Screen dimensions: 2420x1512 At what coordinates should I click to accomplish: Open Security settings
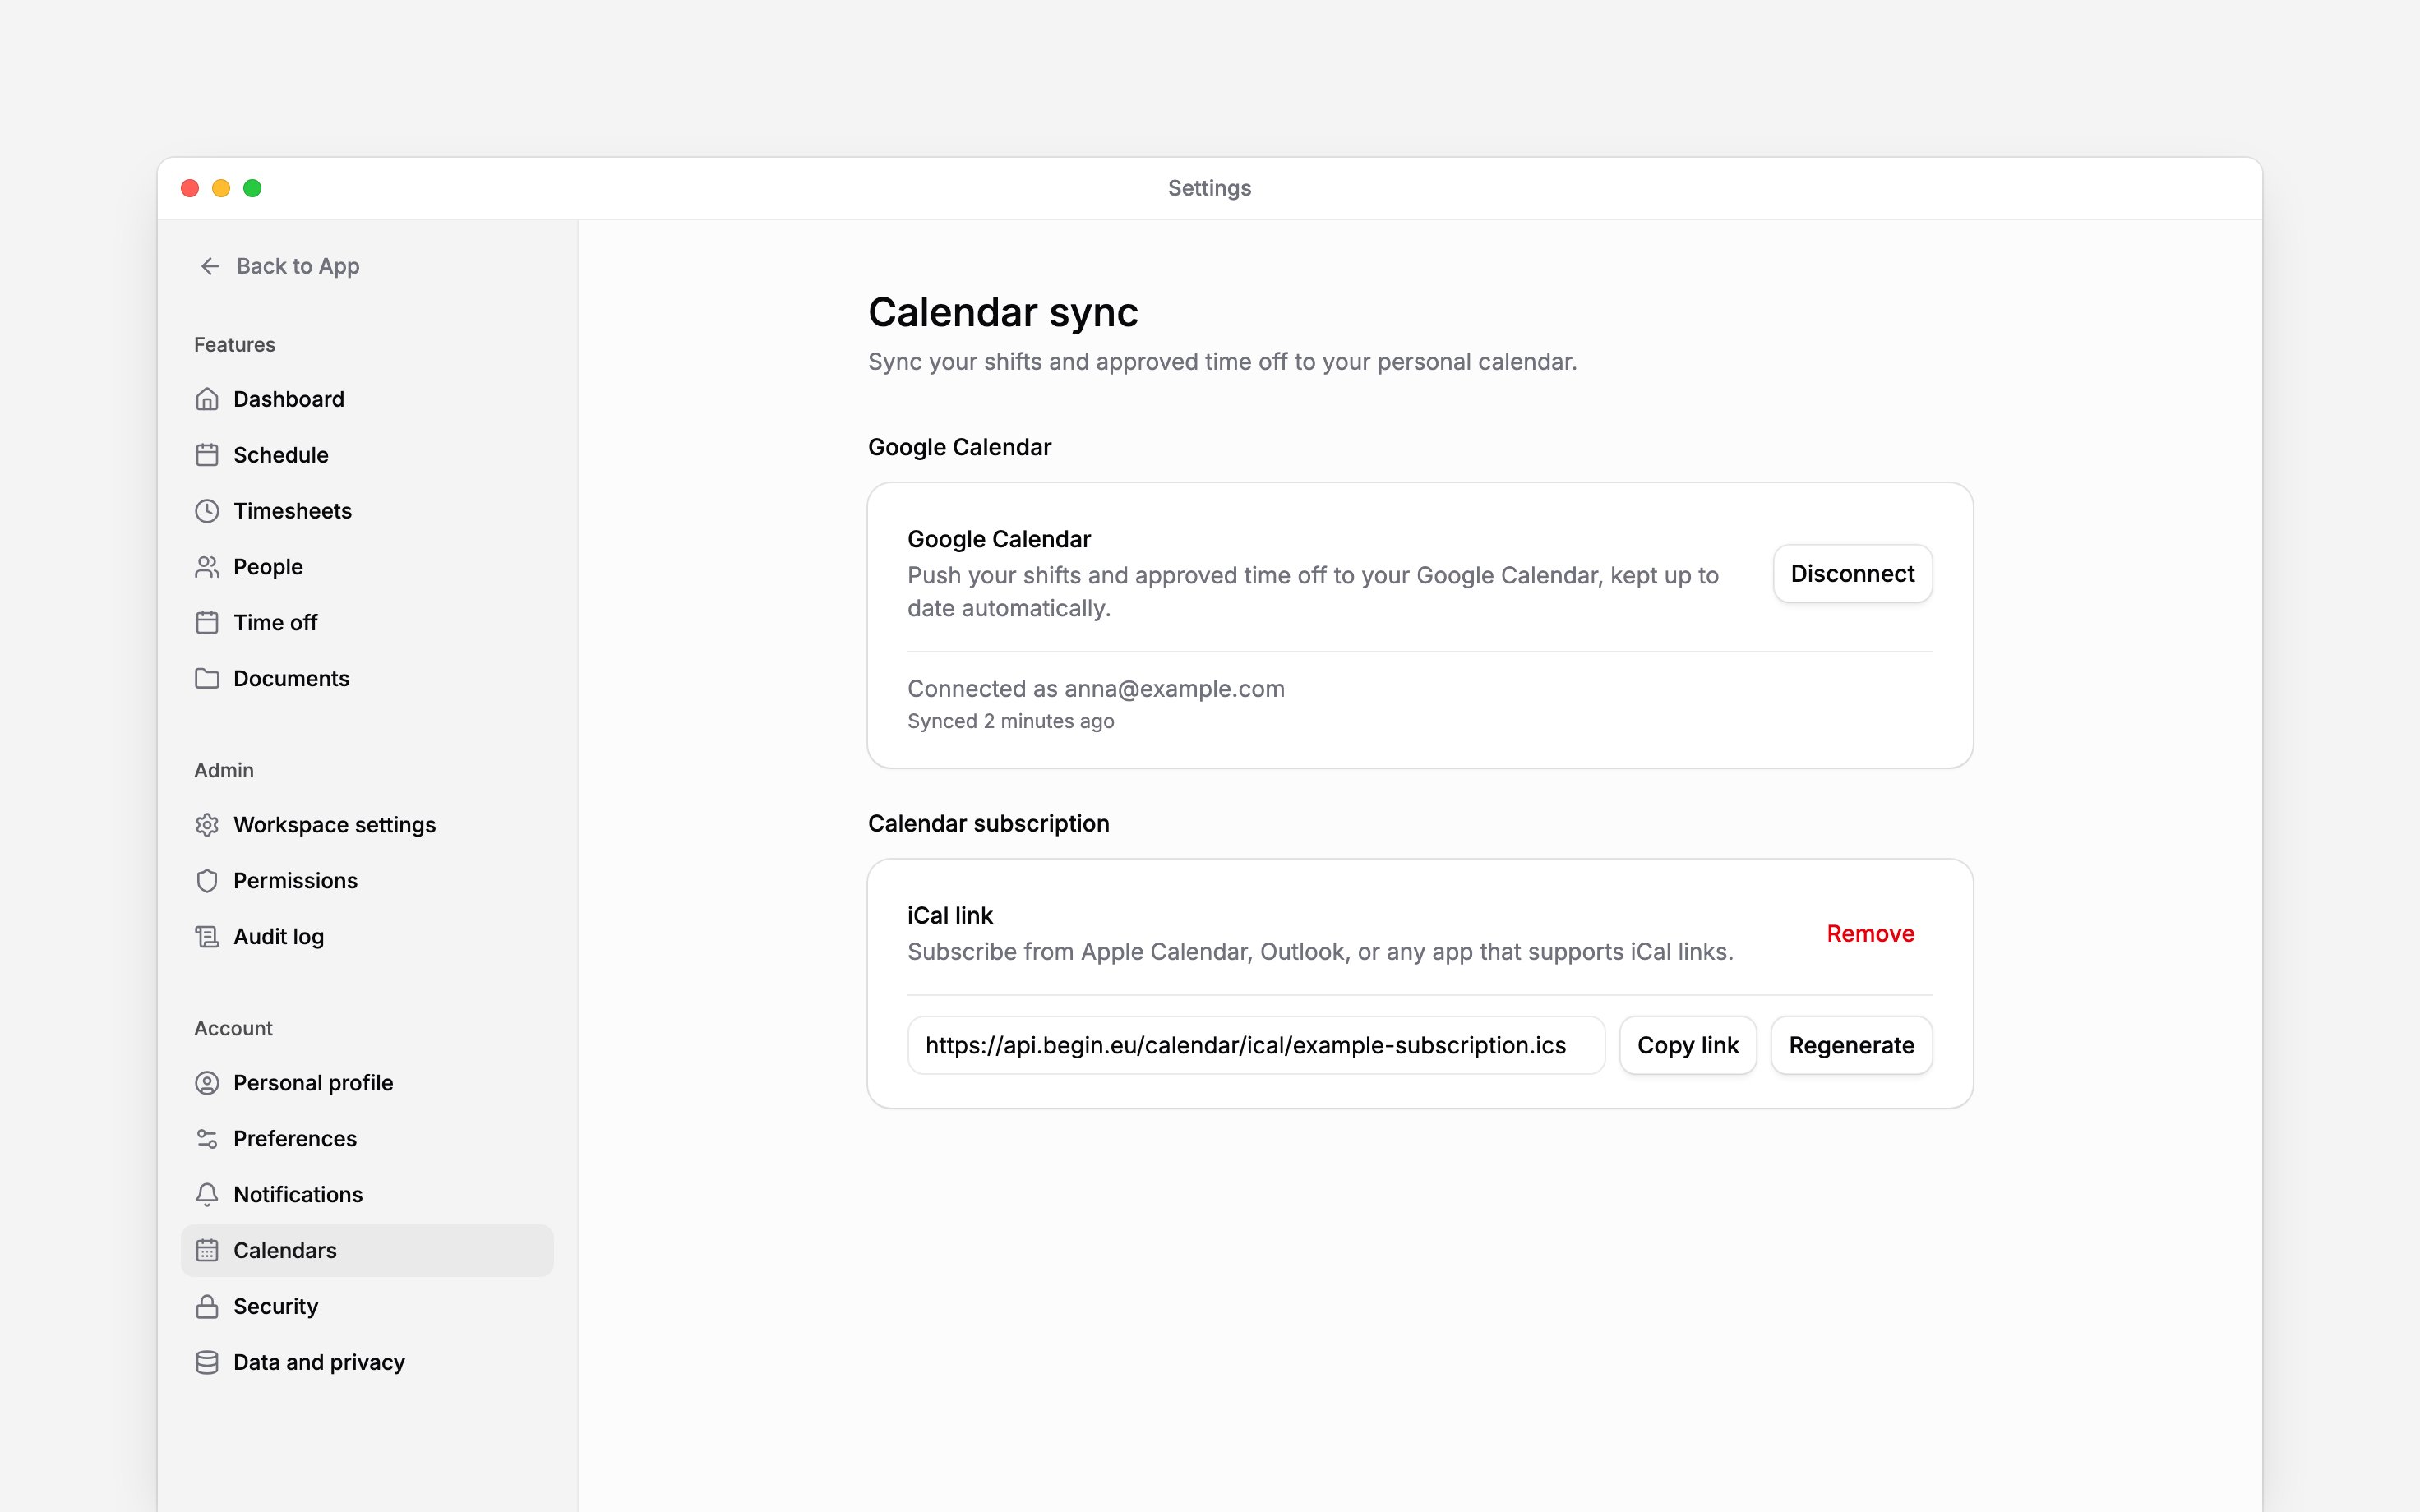pos(367,1307)
